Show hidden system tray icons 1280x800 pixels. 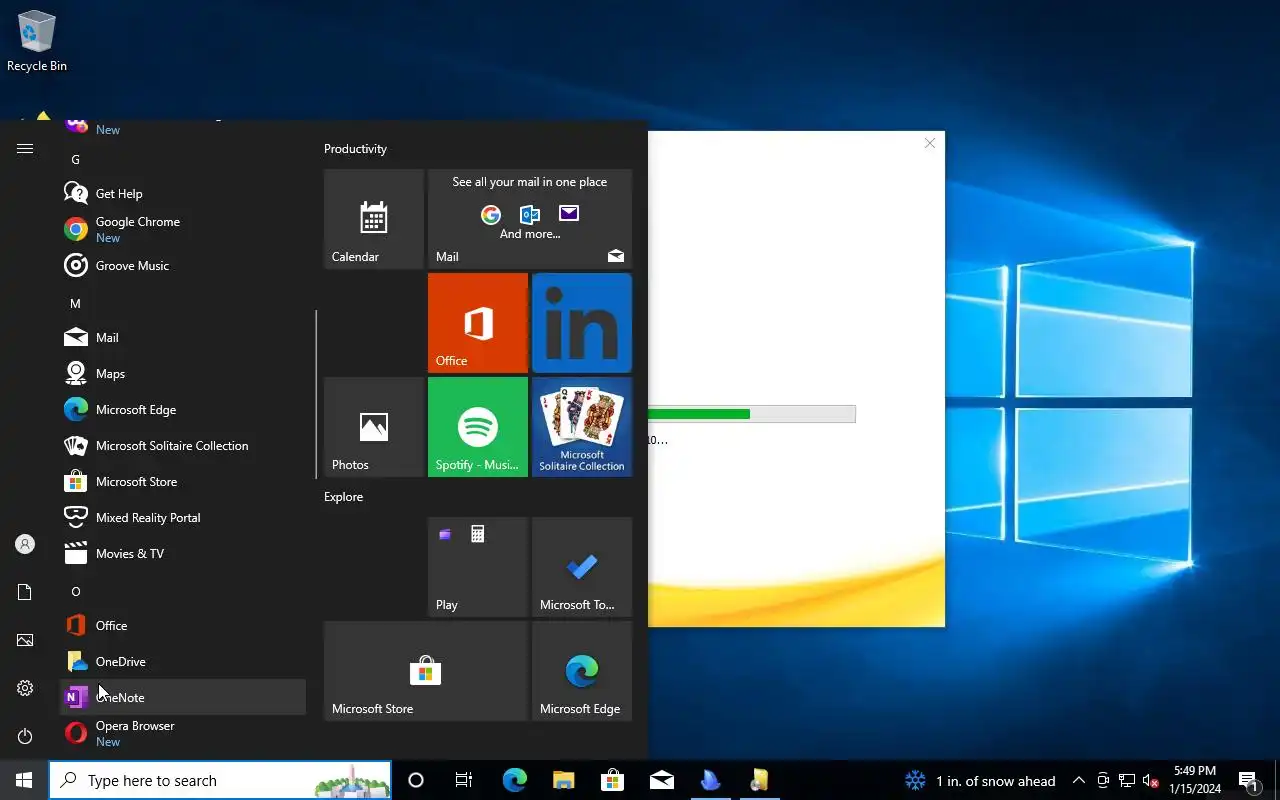(x=1079, y=781)
